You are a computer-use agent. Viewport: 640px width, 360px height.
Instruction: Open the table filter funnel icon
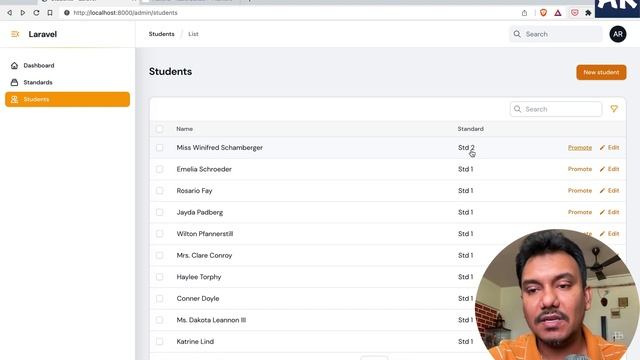[614, 109]
